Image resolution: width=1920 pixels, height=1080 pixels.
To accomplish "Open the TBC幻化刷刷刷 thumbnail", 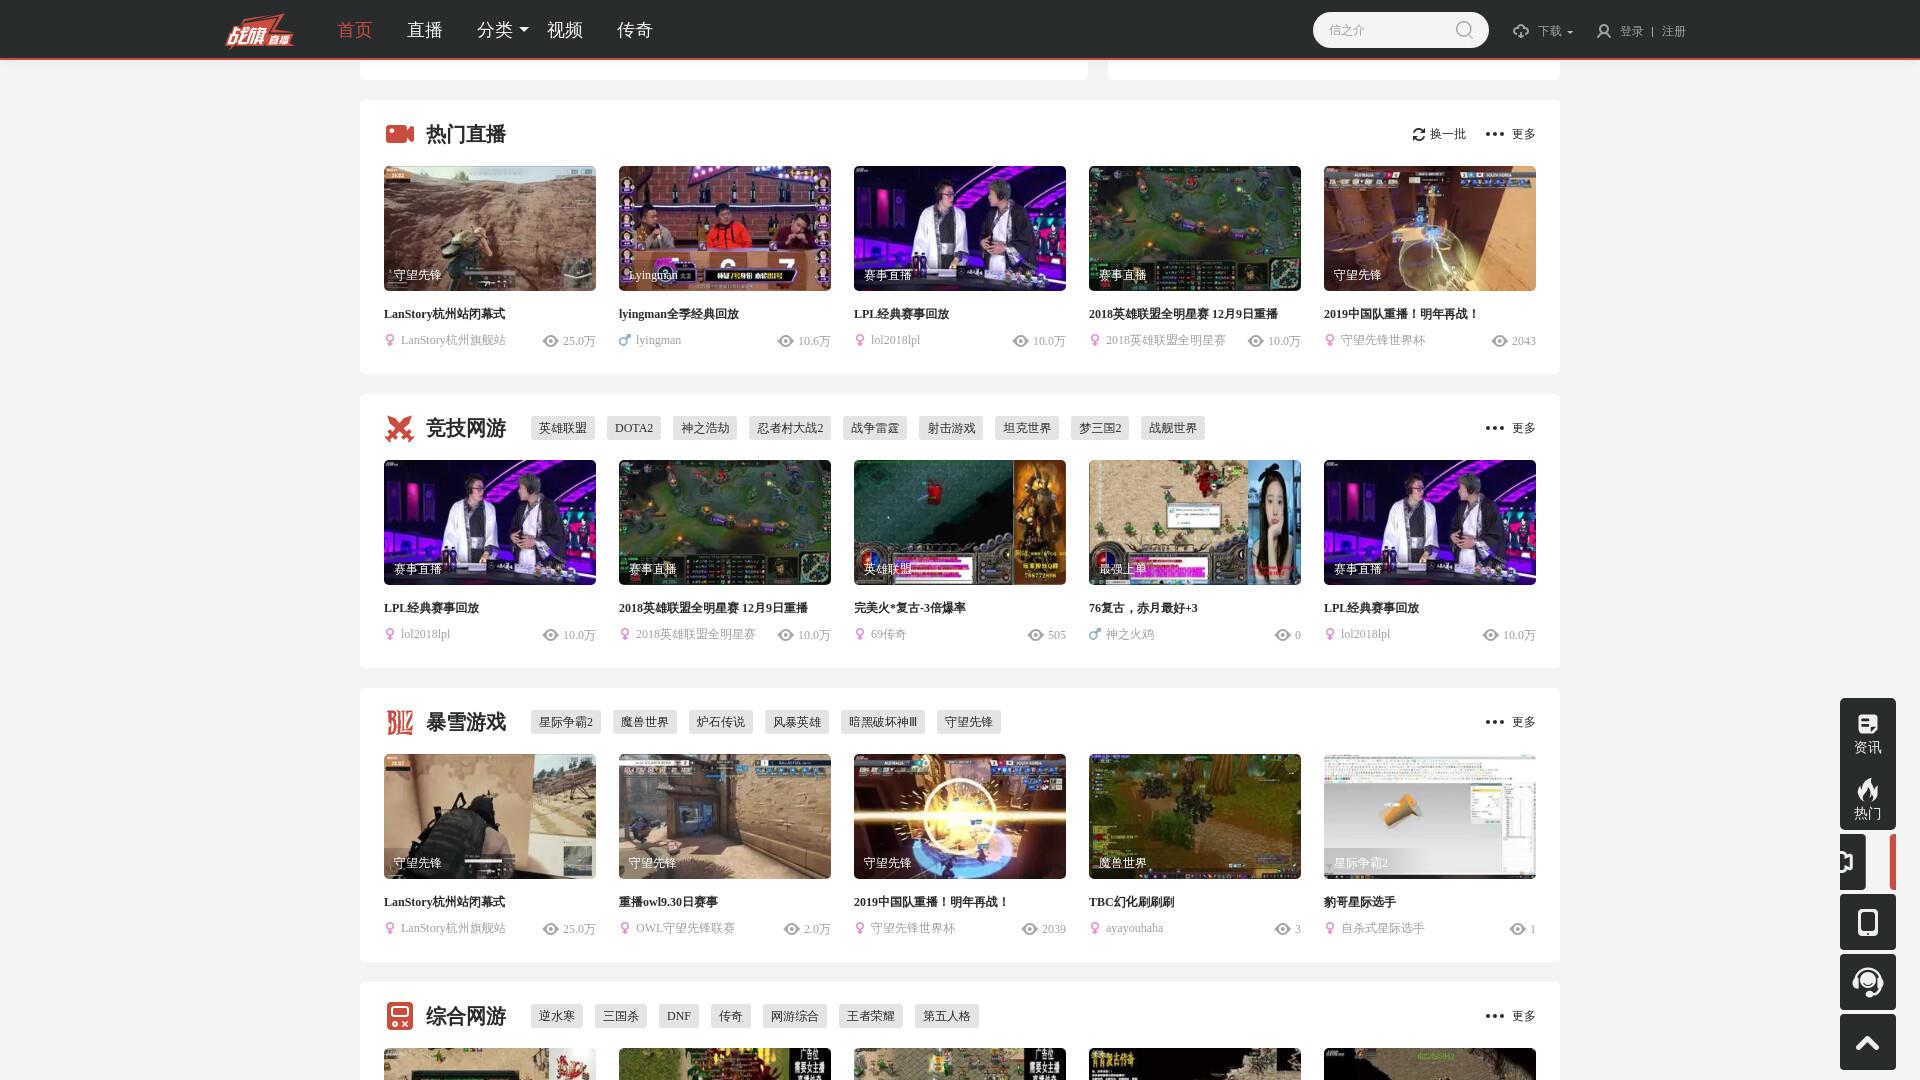I will point(1195,816).
